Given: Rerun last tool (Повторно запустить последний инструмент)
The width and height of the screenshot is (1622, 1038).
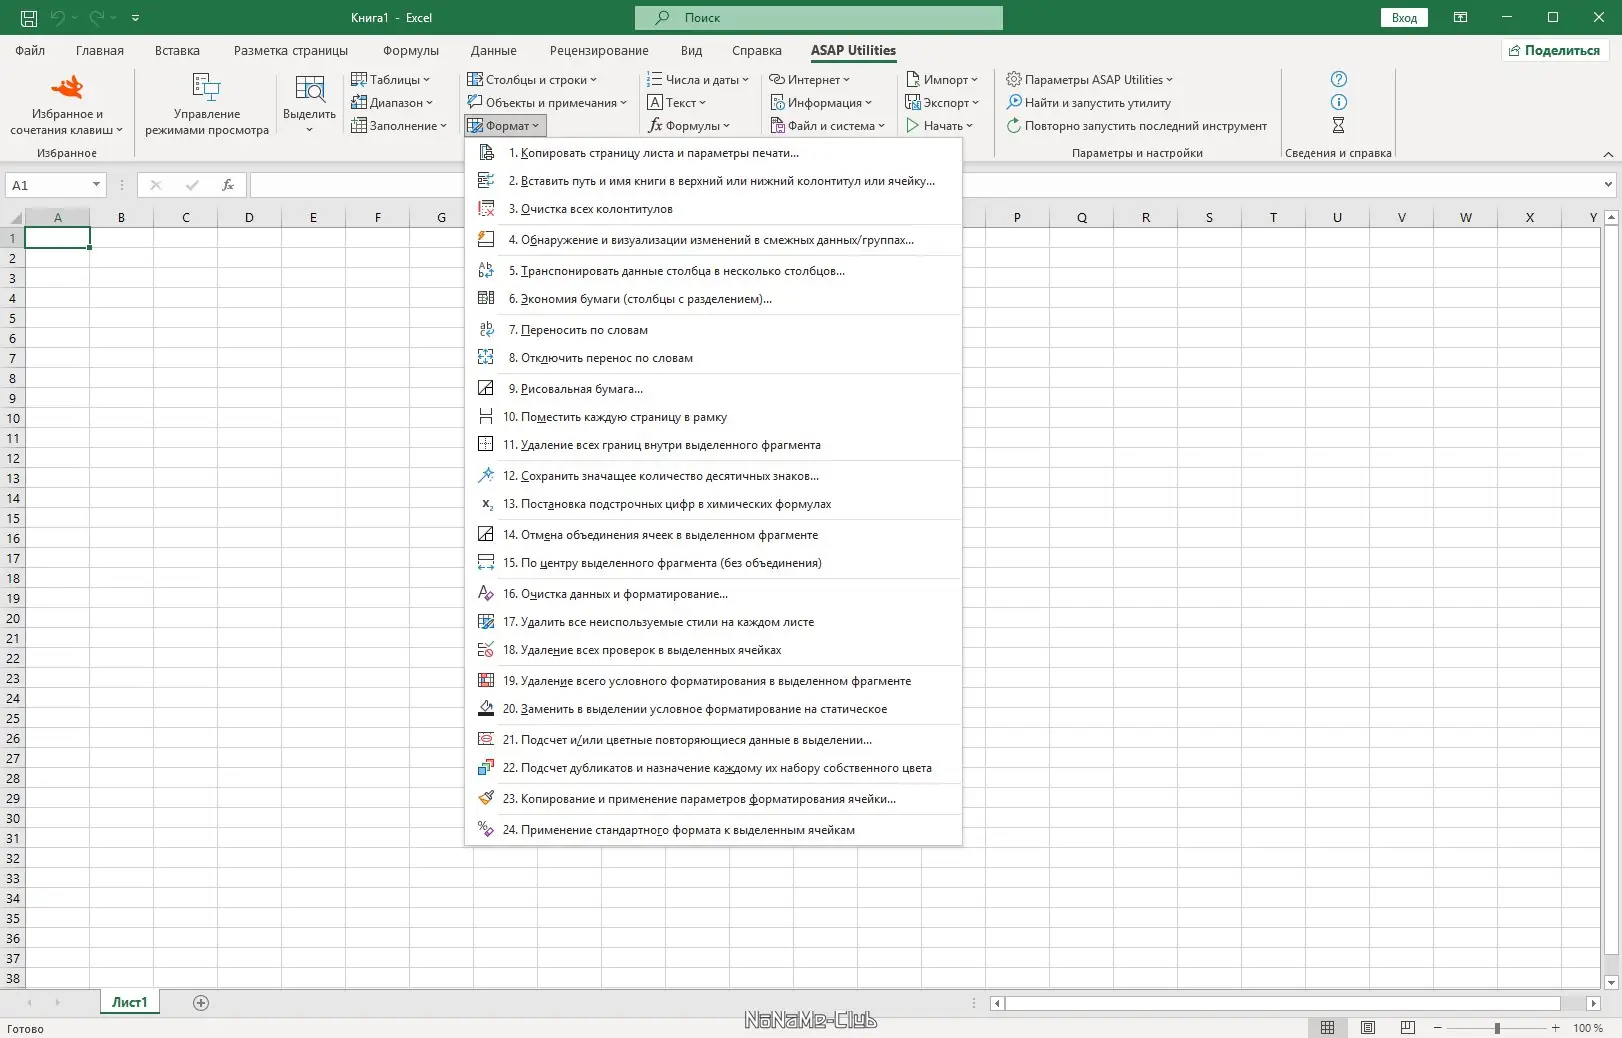Looking at the screenshot, I should [1136, 126].
